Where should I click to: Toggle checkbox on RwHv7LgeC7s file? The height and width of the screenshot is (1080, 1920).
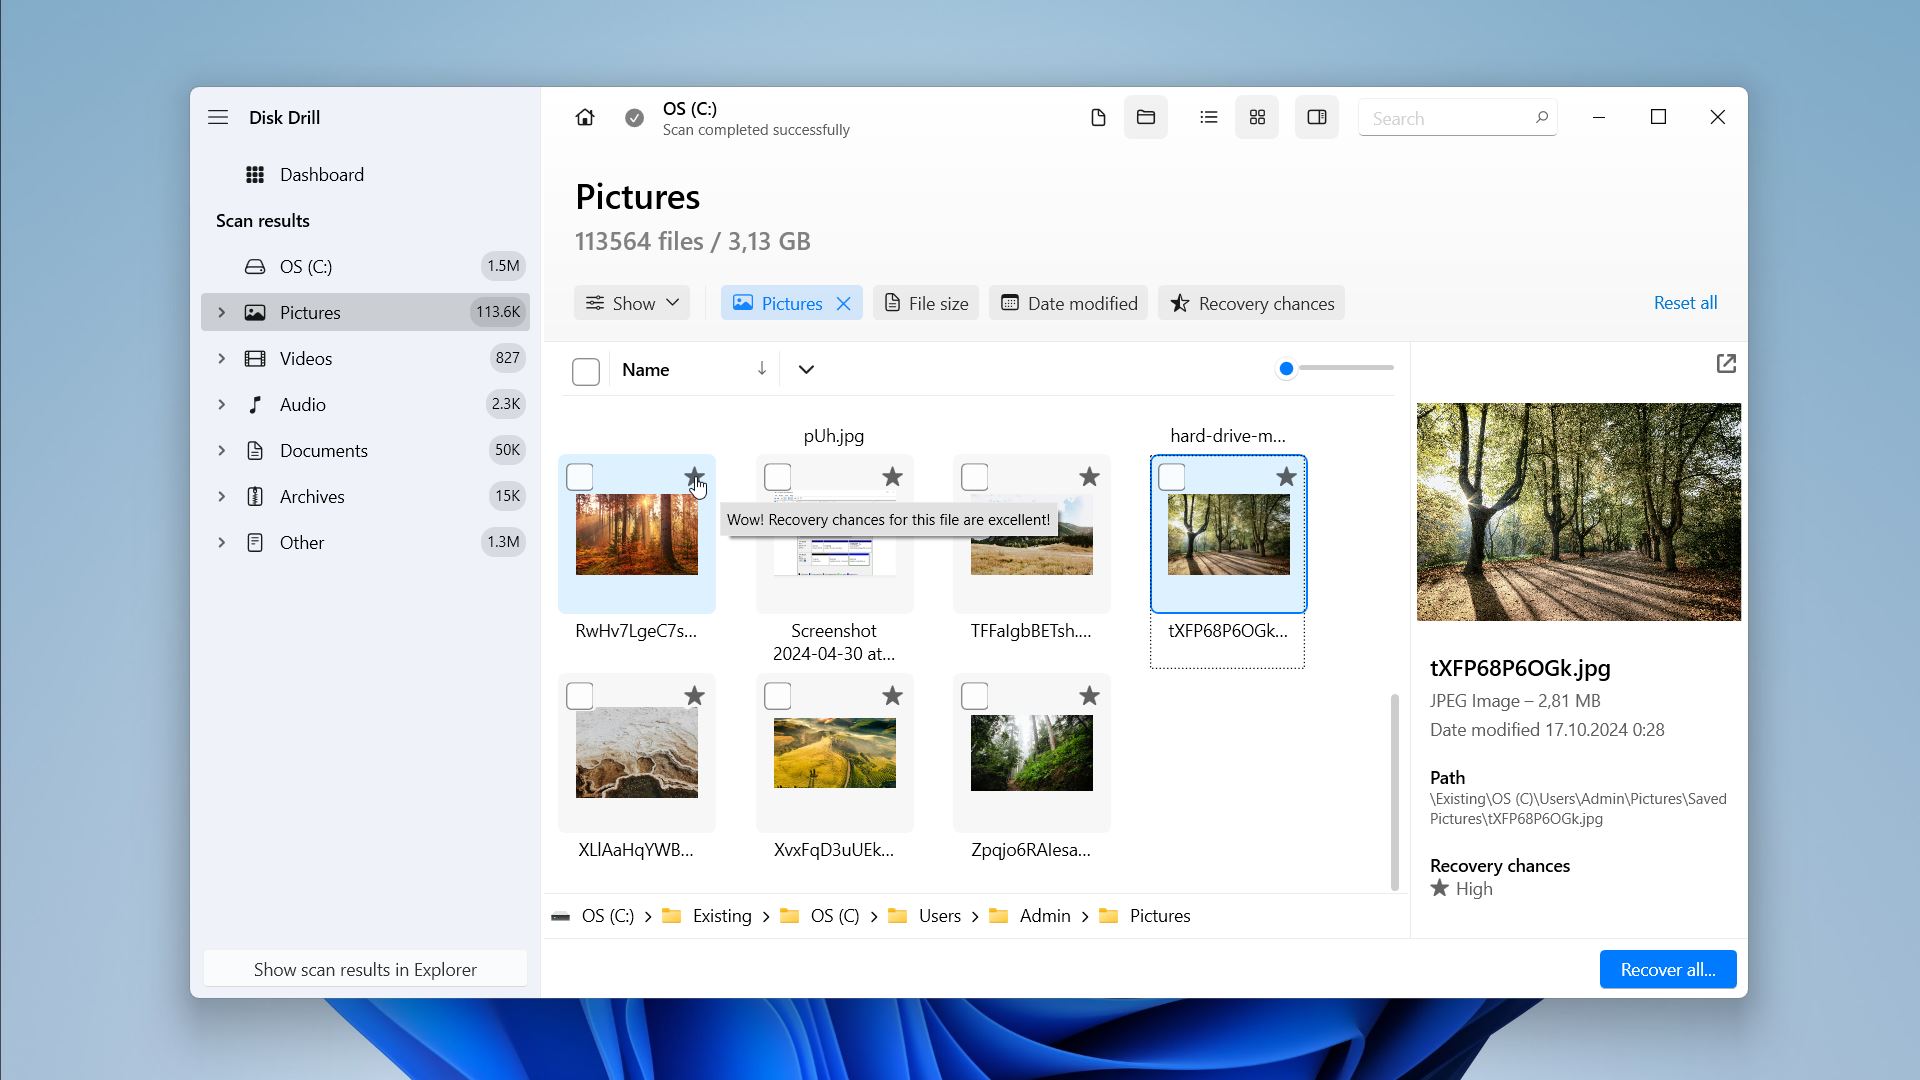pos(580,477)
